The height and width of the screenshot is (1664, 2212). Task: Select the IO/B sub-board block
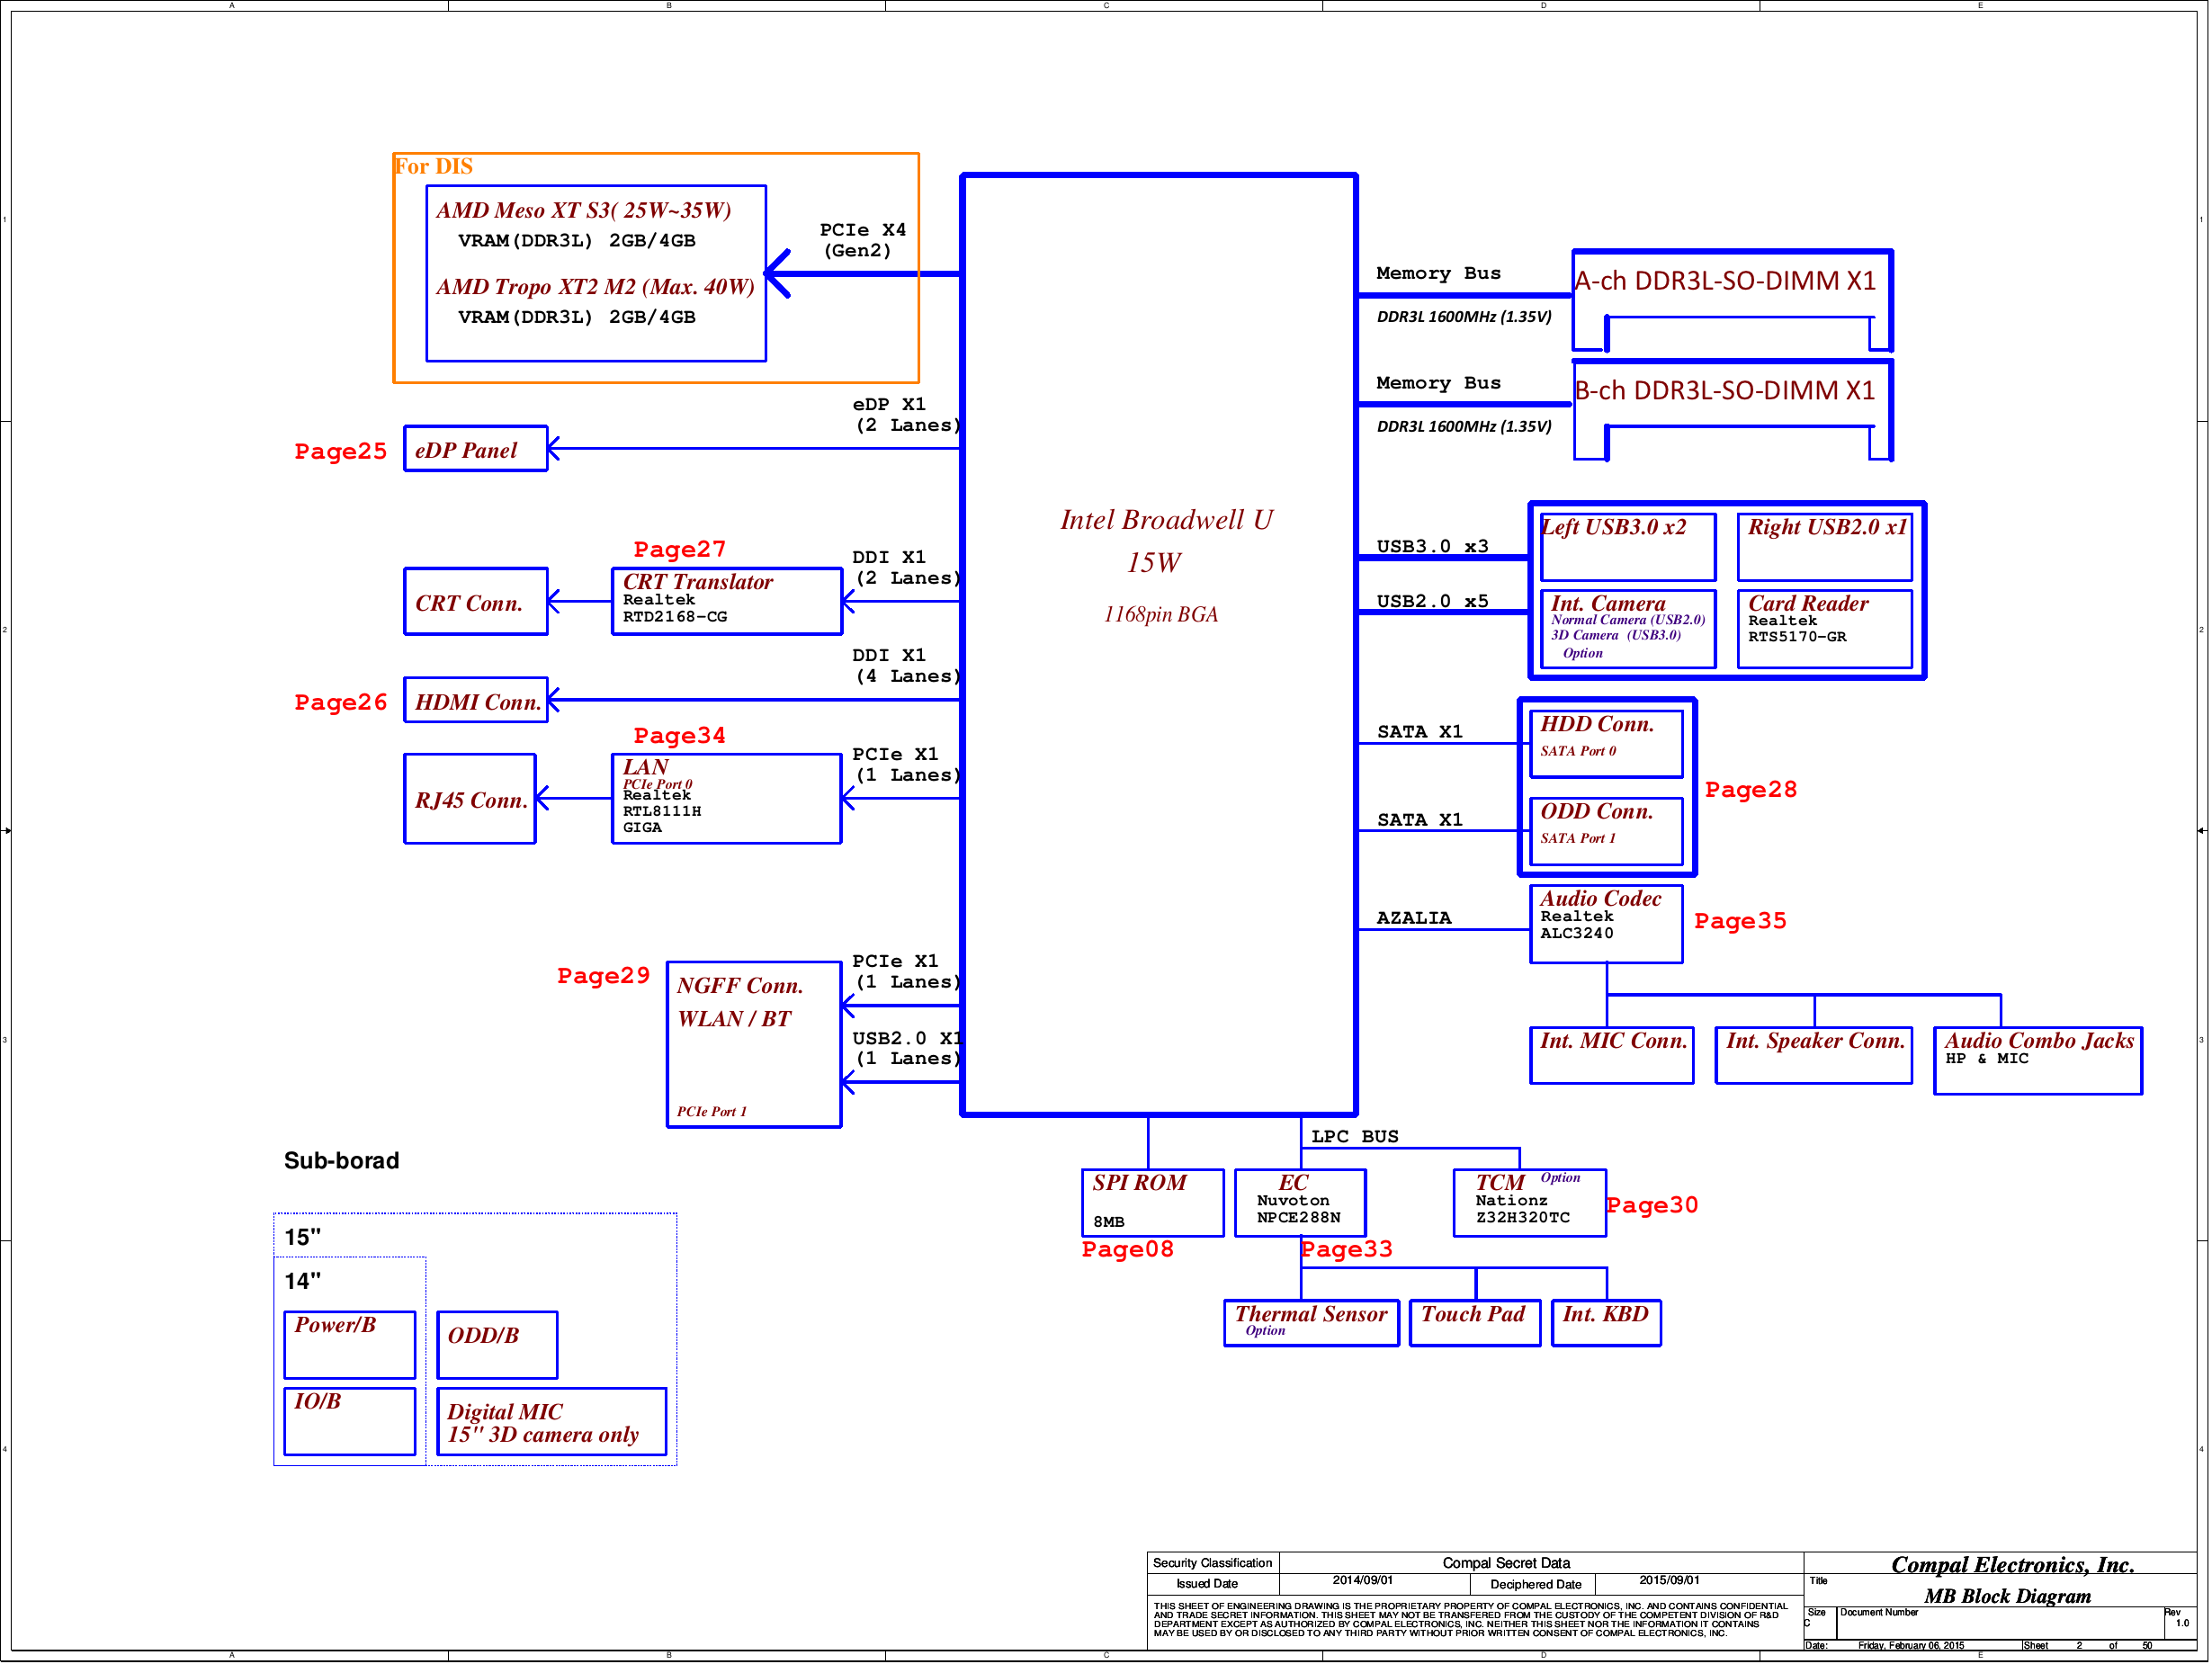tap(350, 1421)
